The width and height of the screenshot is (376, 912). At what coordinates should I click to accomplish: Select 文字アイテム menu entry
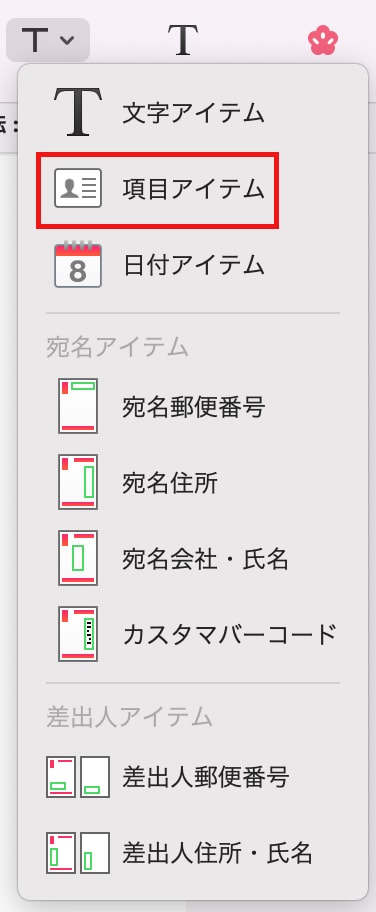pyautogui.click(x=193, y=112)
